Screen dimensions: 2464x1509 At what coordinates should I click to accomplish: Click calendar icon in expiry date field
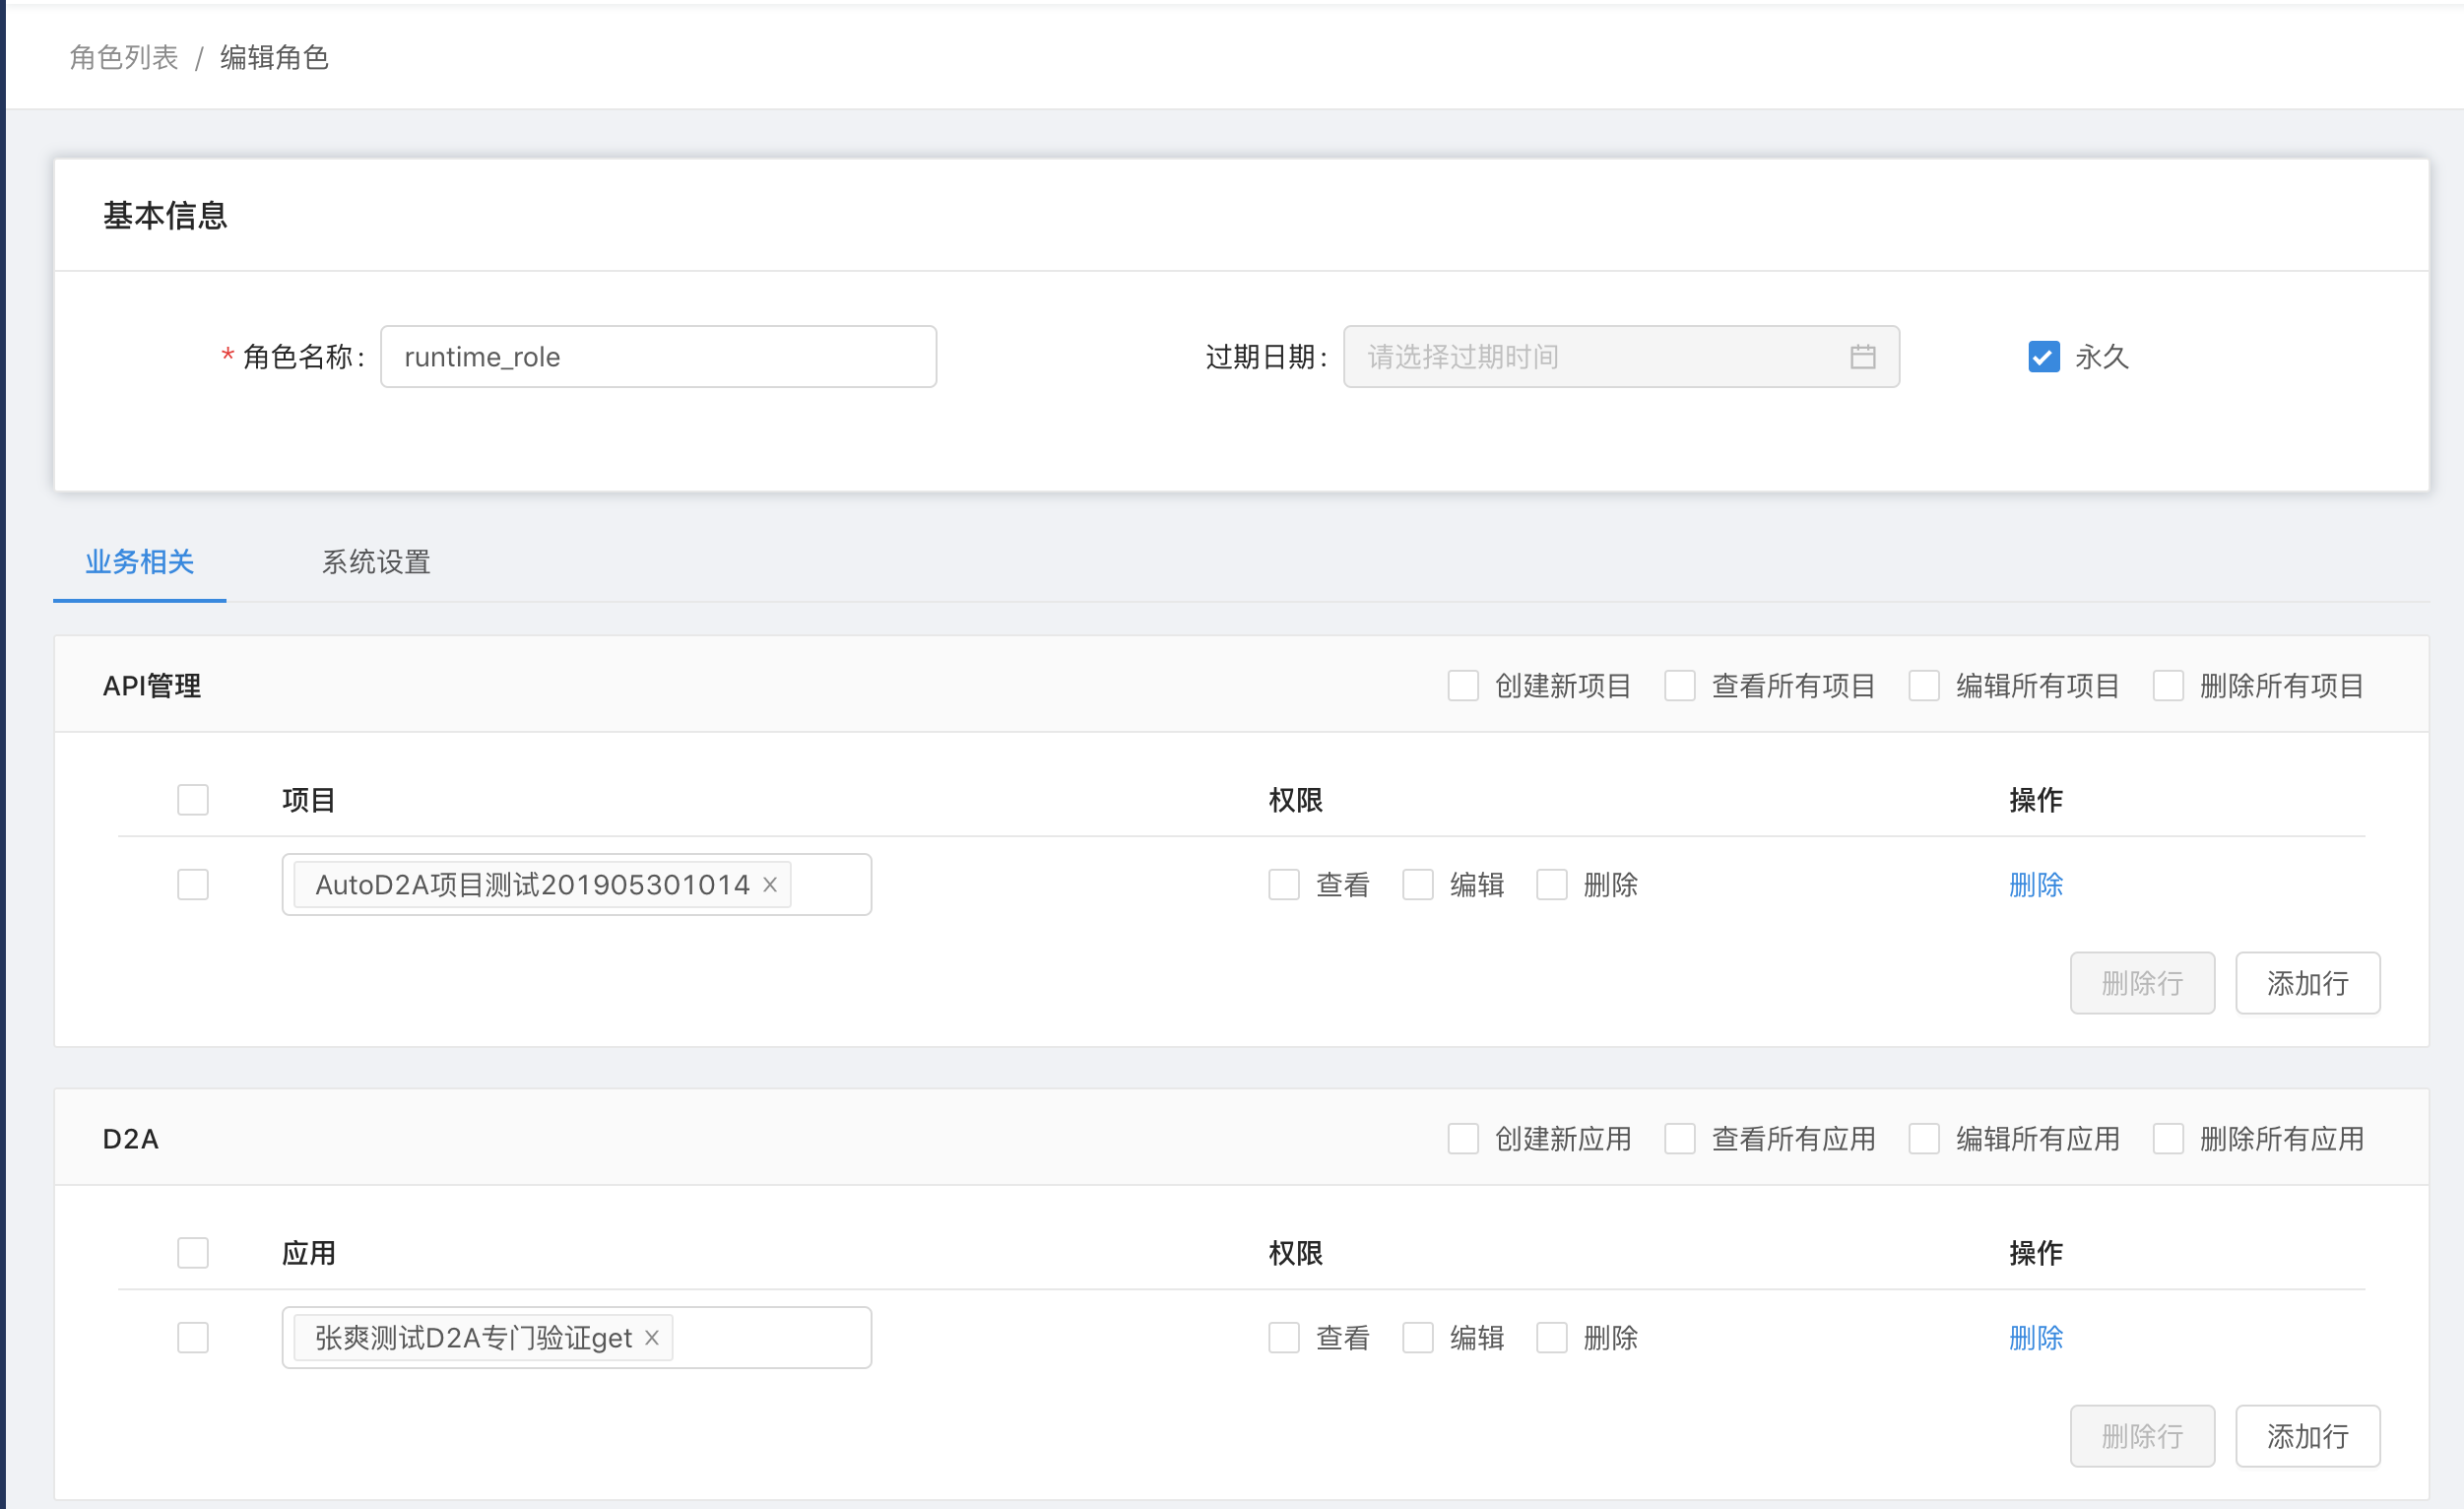[x=1862, y=357]
